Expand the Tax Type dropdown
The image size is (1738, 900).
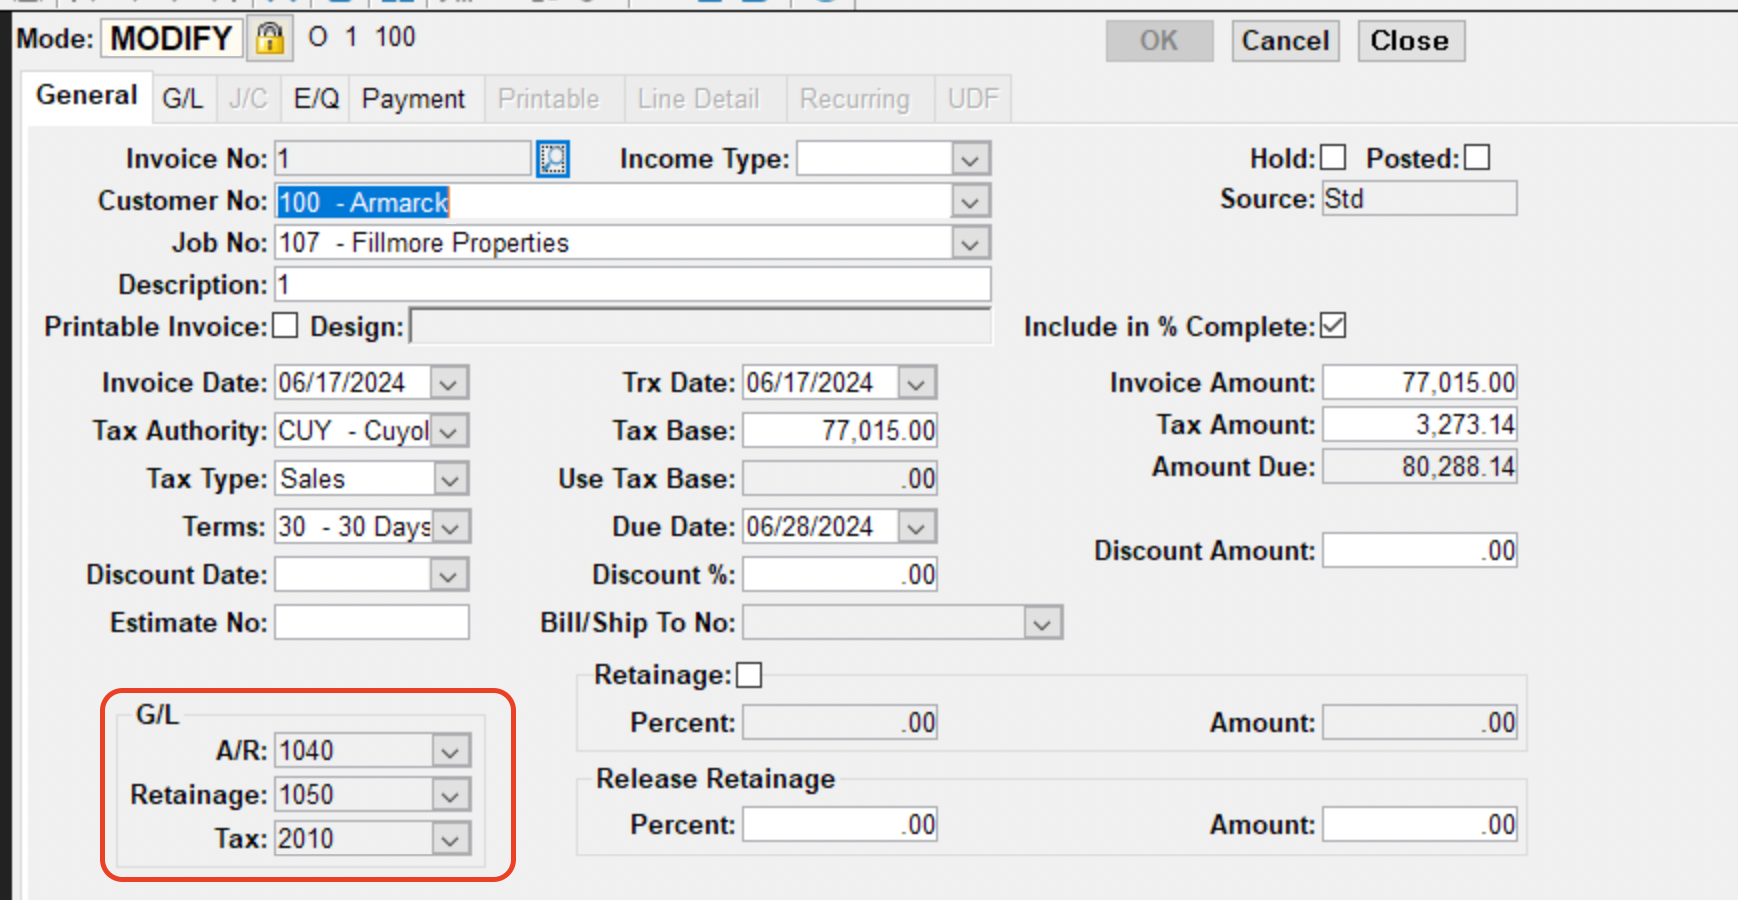click(449, 479)
